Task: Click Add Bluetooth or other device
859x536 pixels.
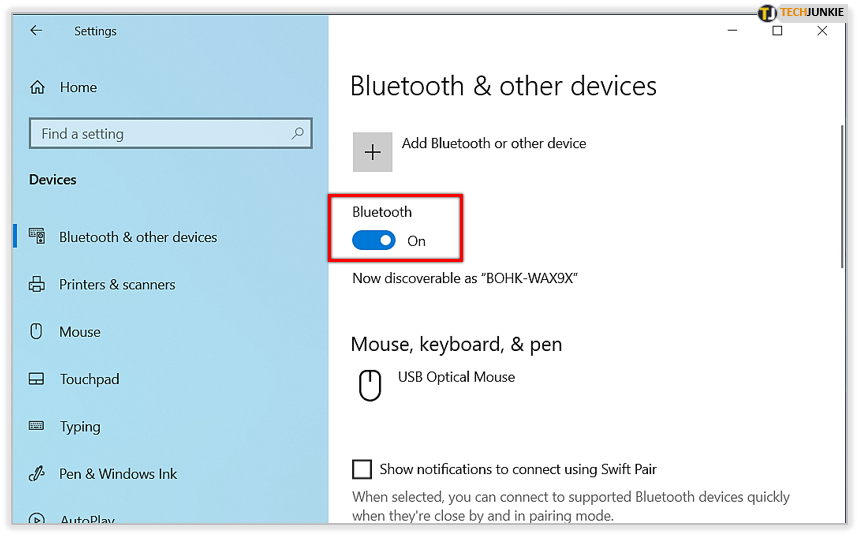Action: 494,144
